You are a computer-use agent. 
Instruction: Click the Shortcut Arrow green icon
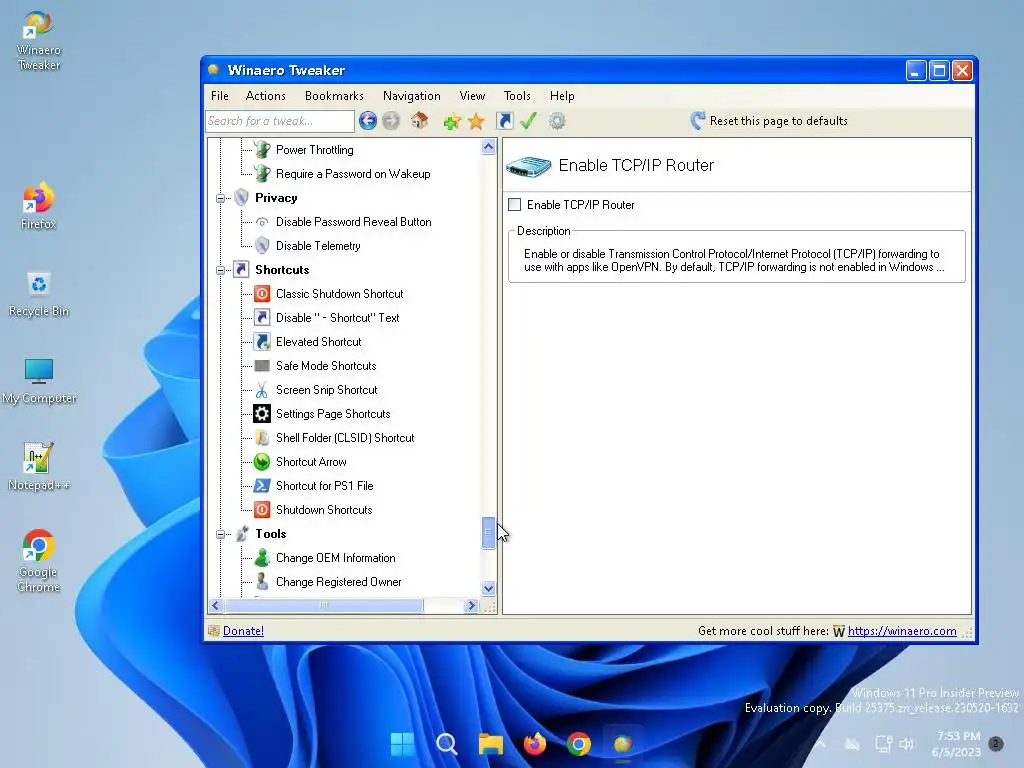point(262,462)
